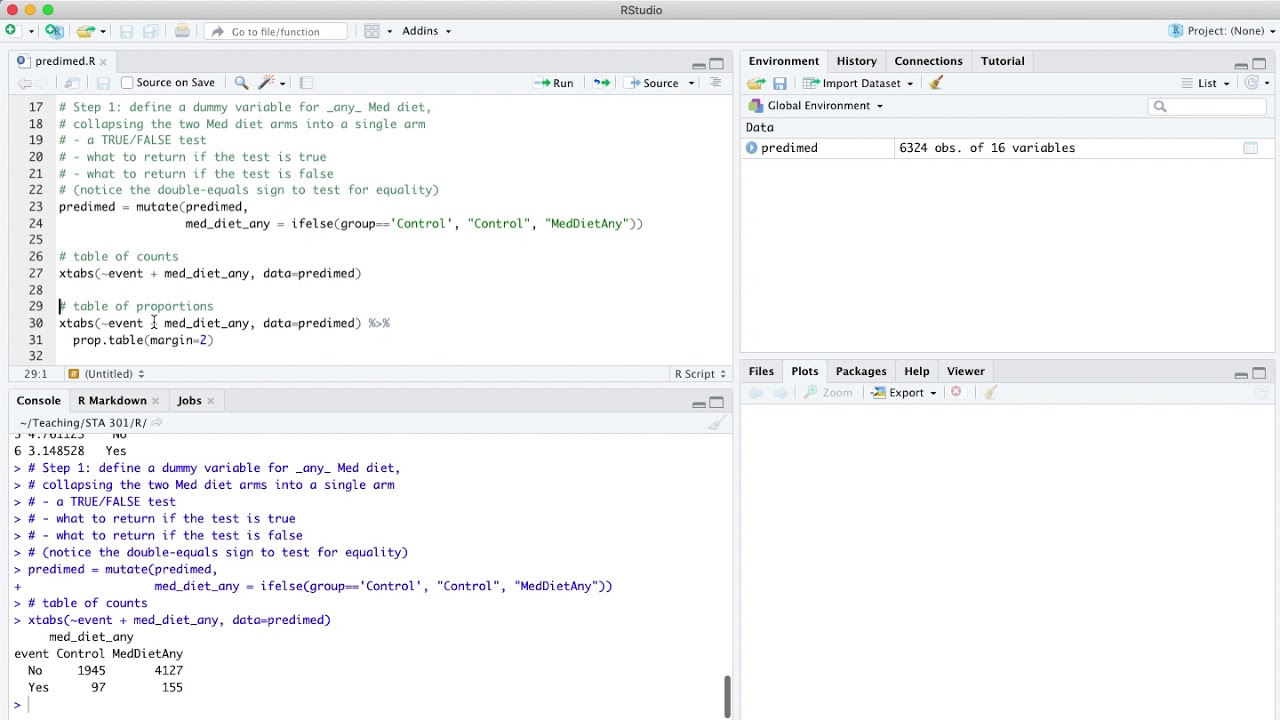Image resolution: width=1280 pixels, height=720 pixels.
Task: Expand the recent files dropdown arrow
Action: pos(103,31)
